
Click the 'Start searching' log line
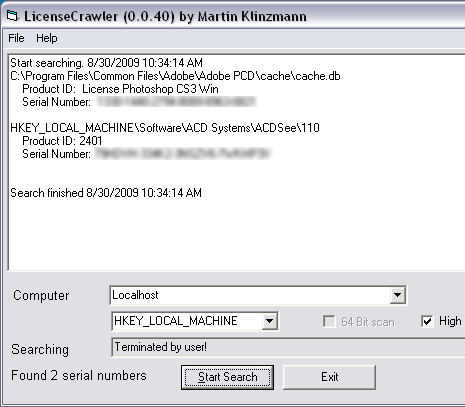coord(106,63)
